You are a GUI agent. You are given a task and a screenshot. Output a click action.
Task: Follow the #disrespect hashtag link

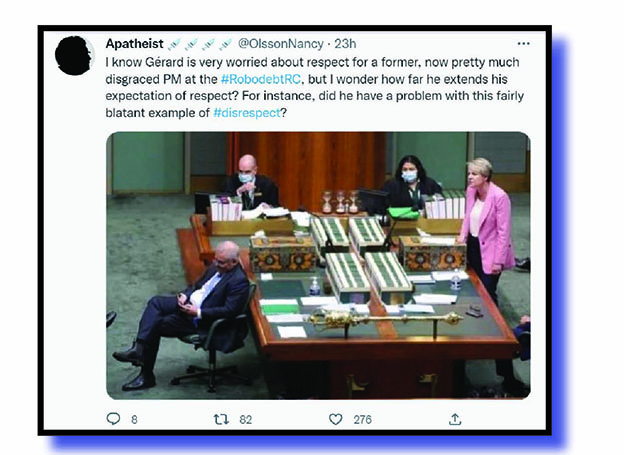(247, 113)
